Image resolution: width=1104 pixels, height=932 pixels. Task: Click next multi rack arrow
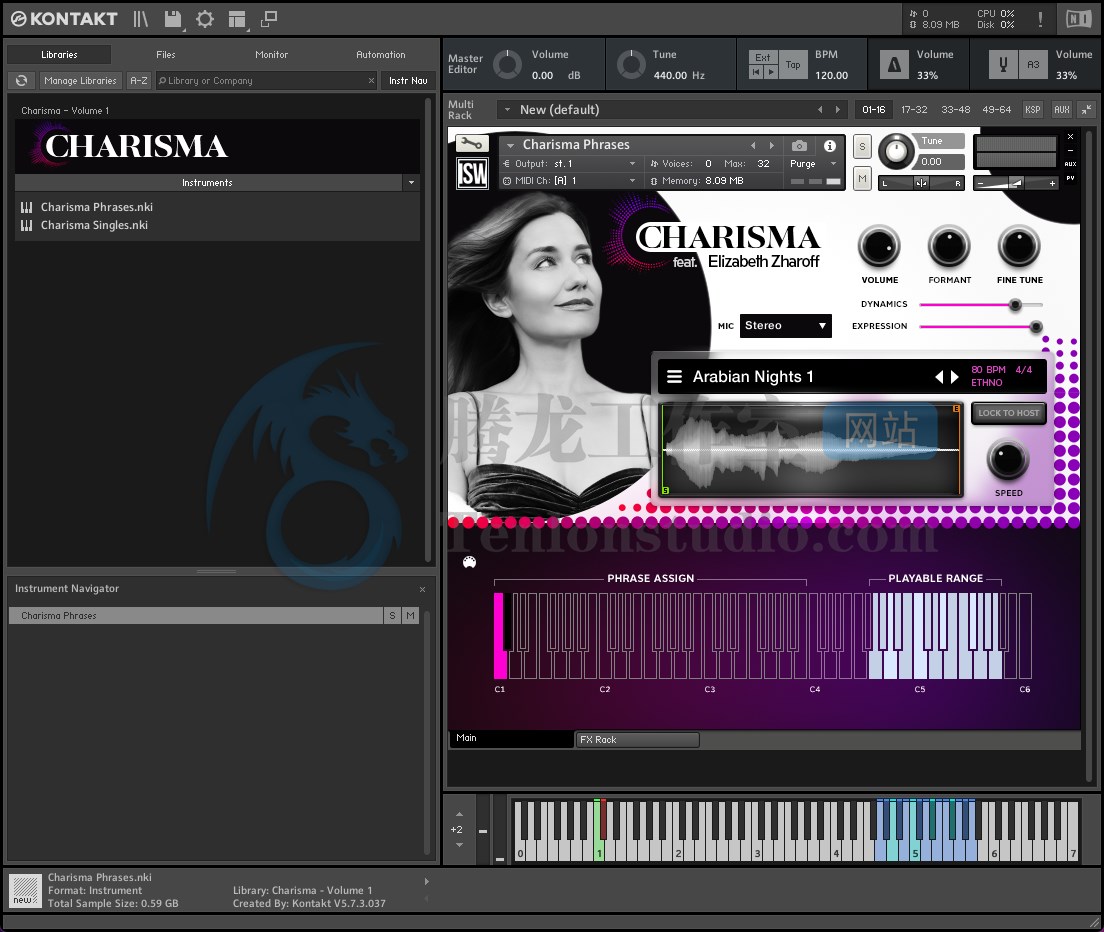[x=837, y=110]
